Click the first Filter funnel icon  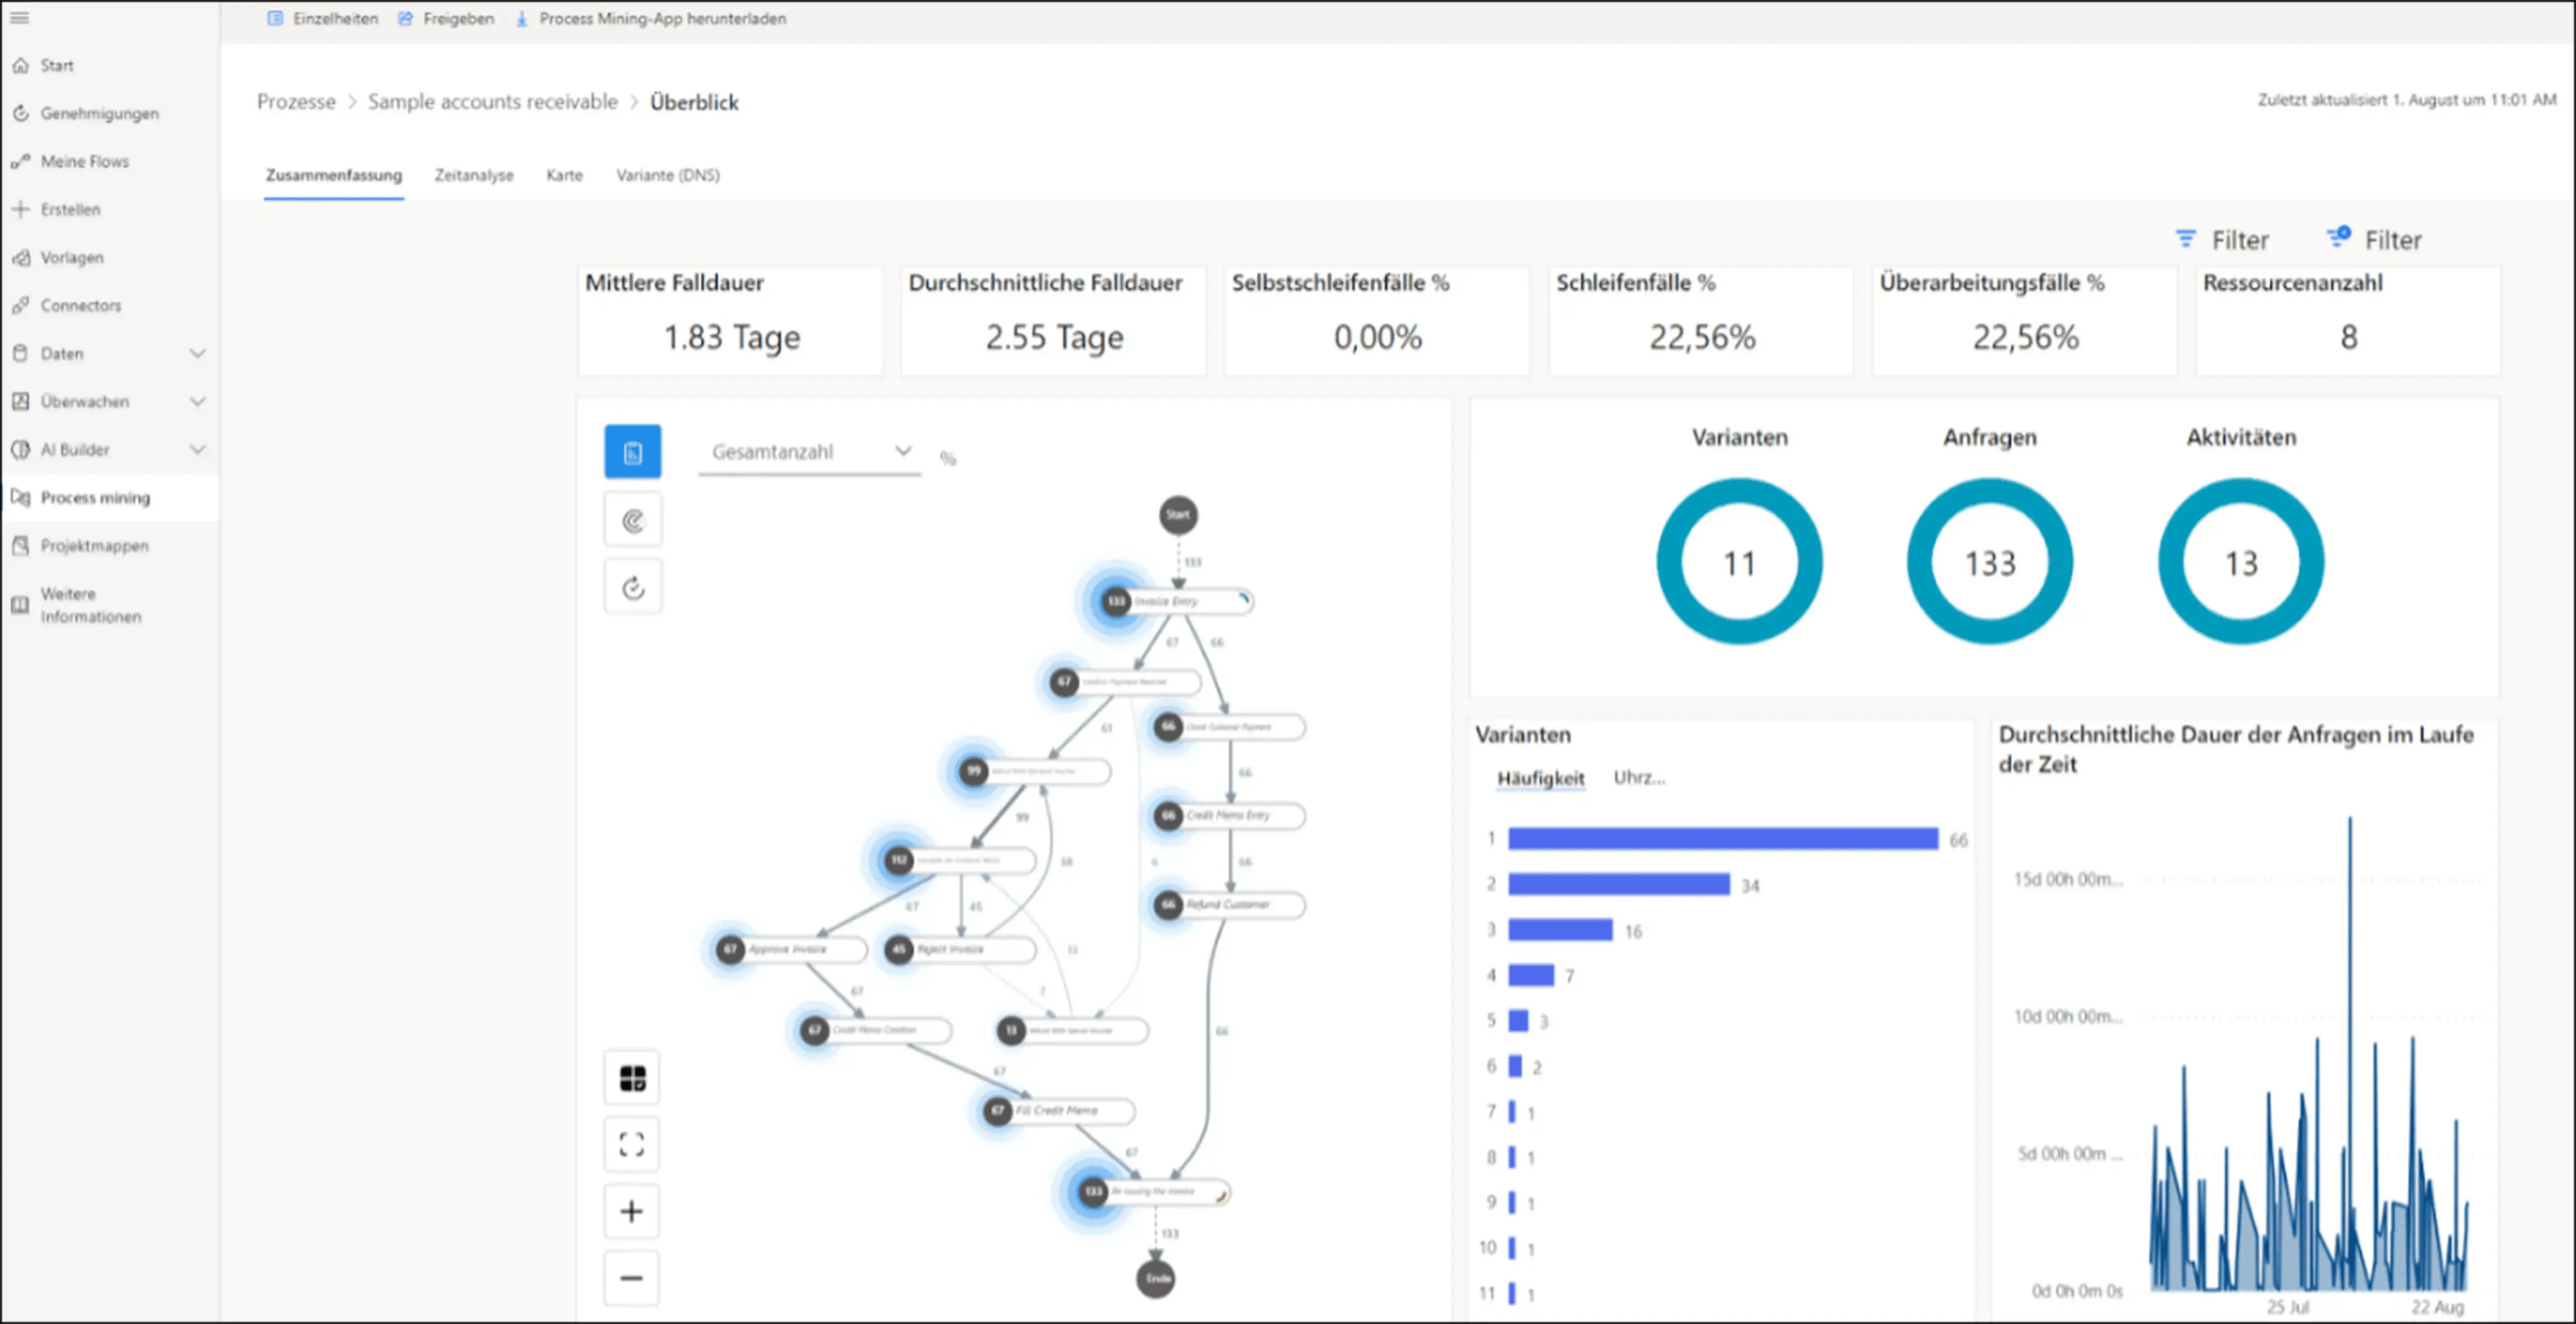coord(2186,239)
